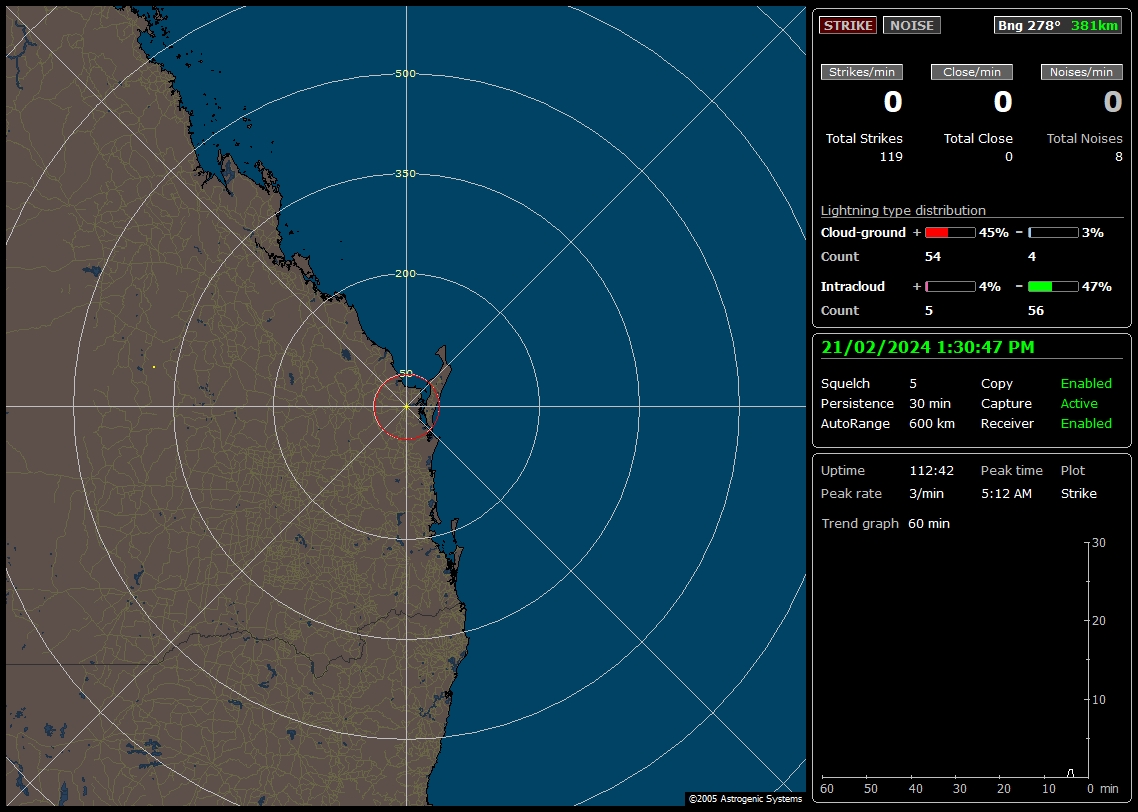
Task: Click the Strikes/min label button
Action: click(x=861, y=72)
